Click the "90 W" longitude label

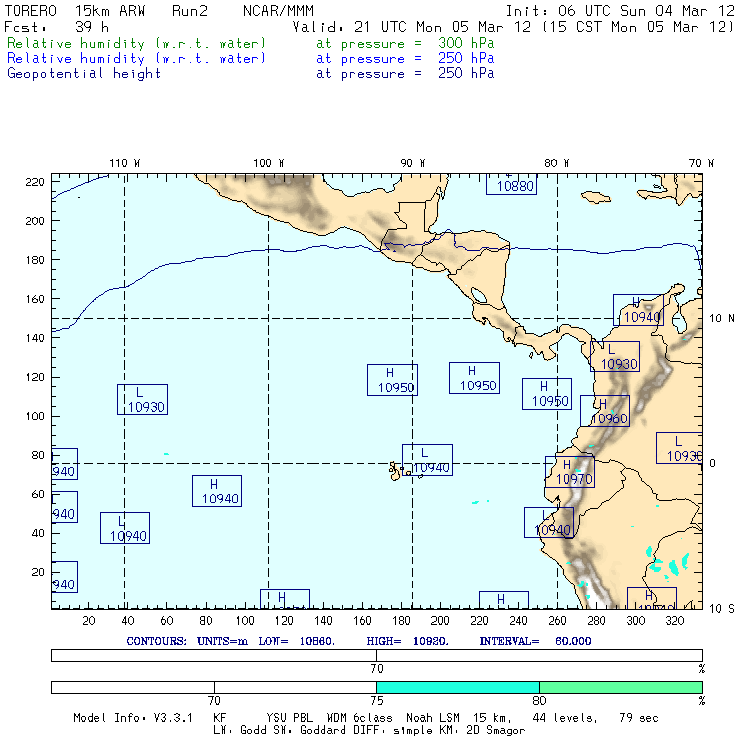[x=412, y=163]
